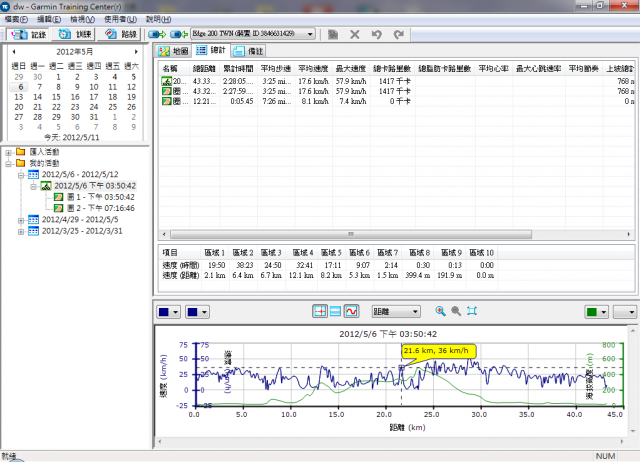
Task: Select May 11 in the calendar
Action: (113, 87)
